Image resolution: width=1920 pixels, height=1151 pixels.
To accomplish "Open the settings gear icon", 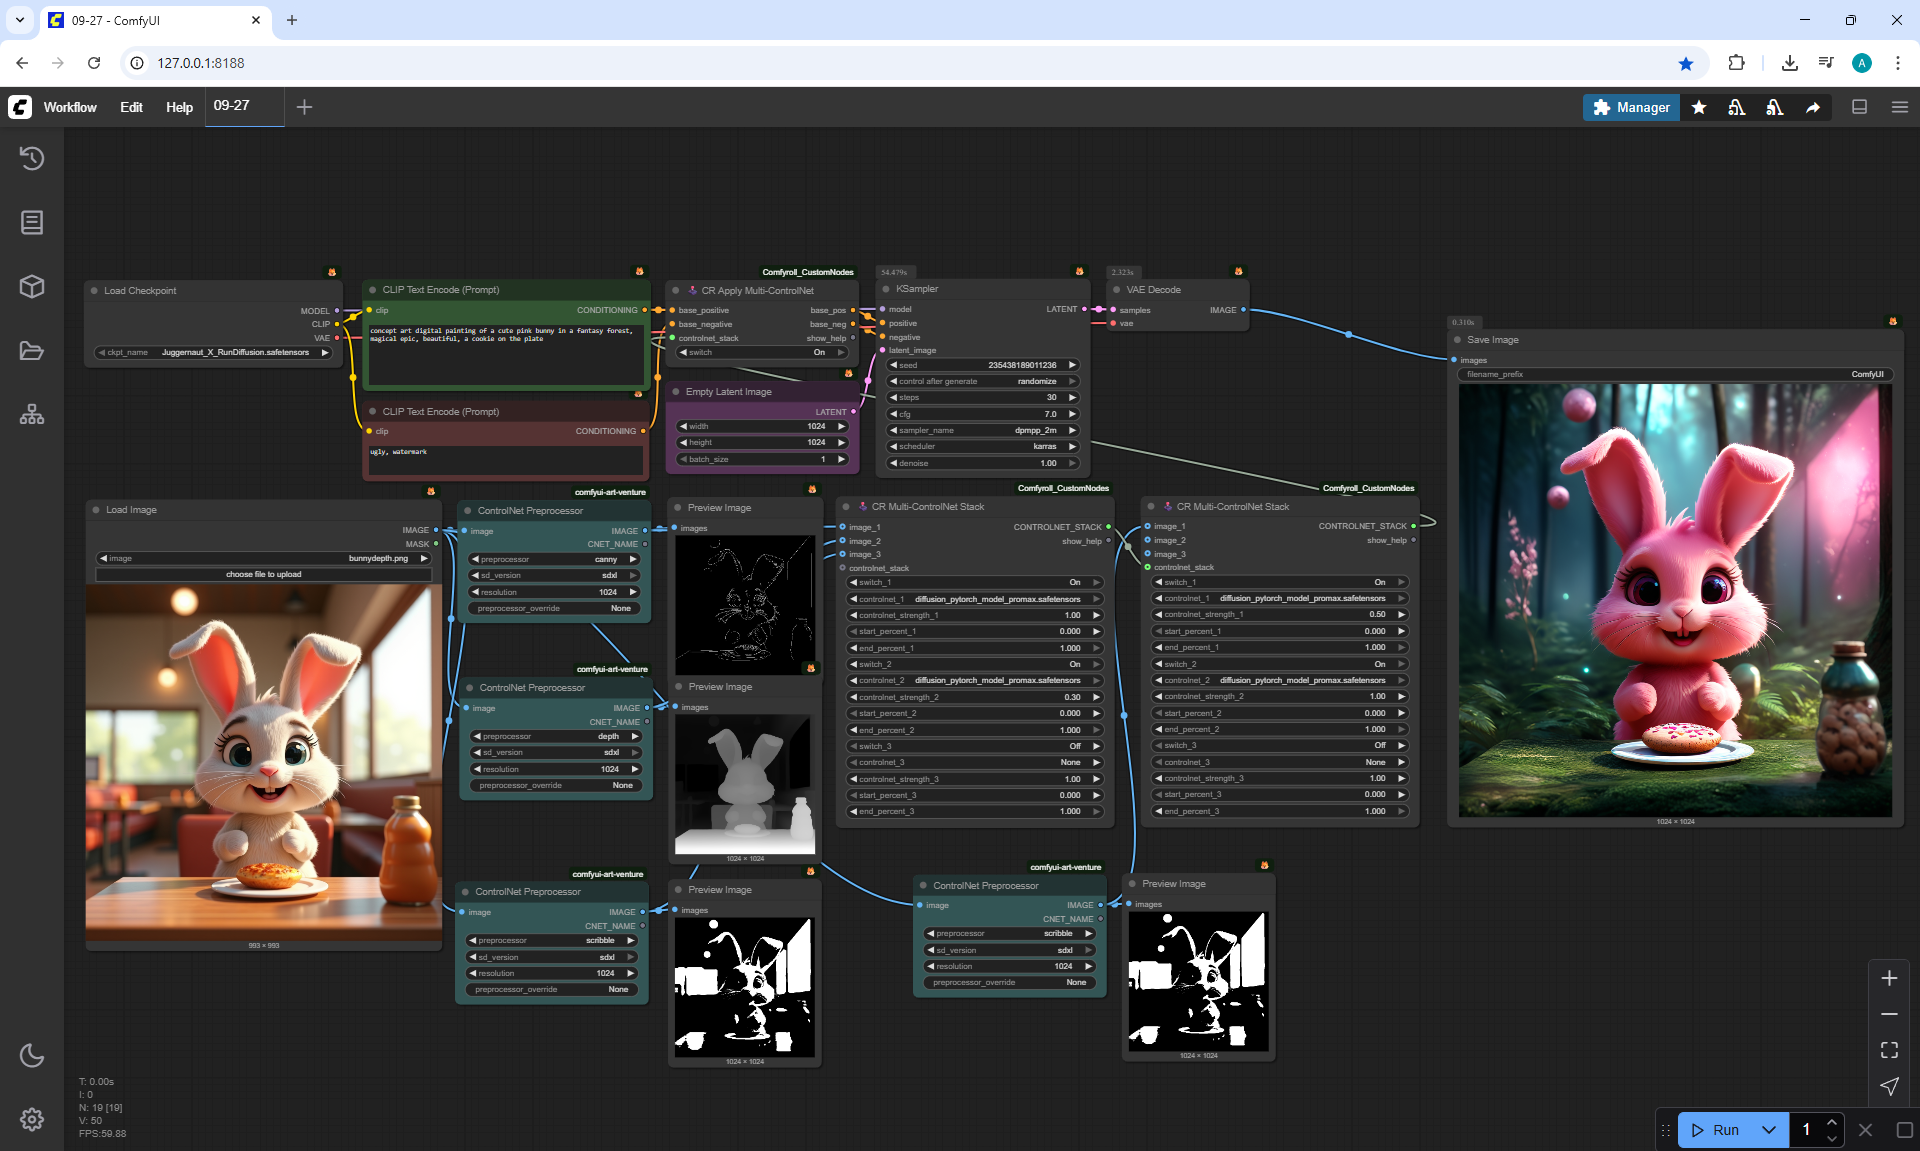I will tap(32, 1119).
